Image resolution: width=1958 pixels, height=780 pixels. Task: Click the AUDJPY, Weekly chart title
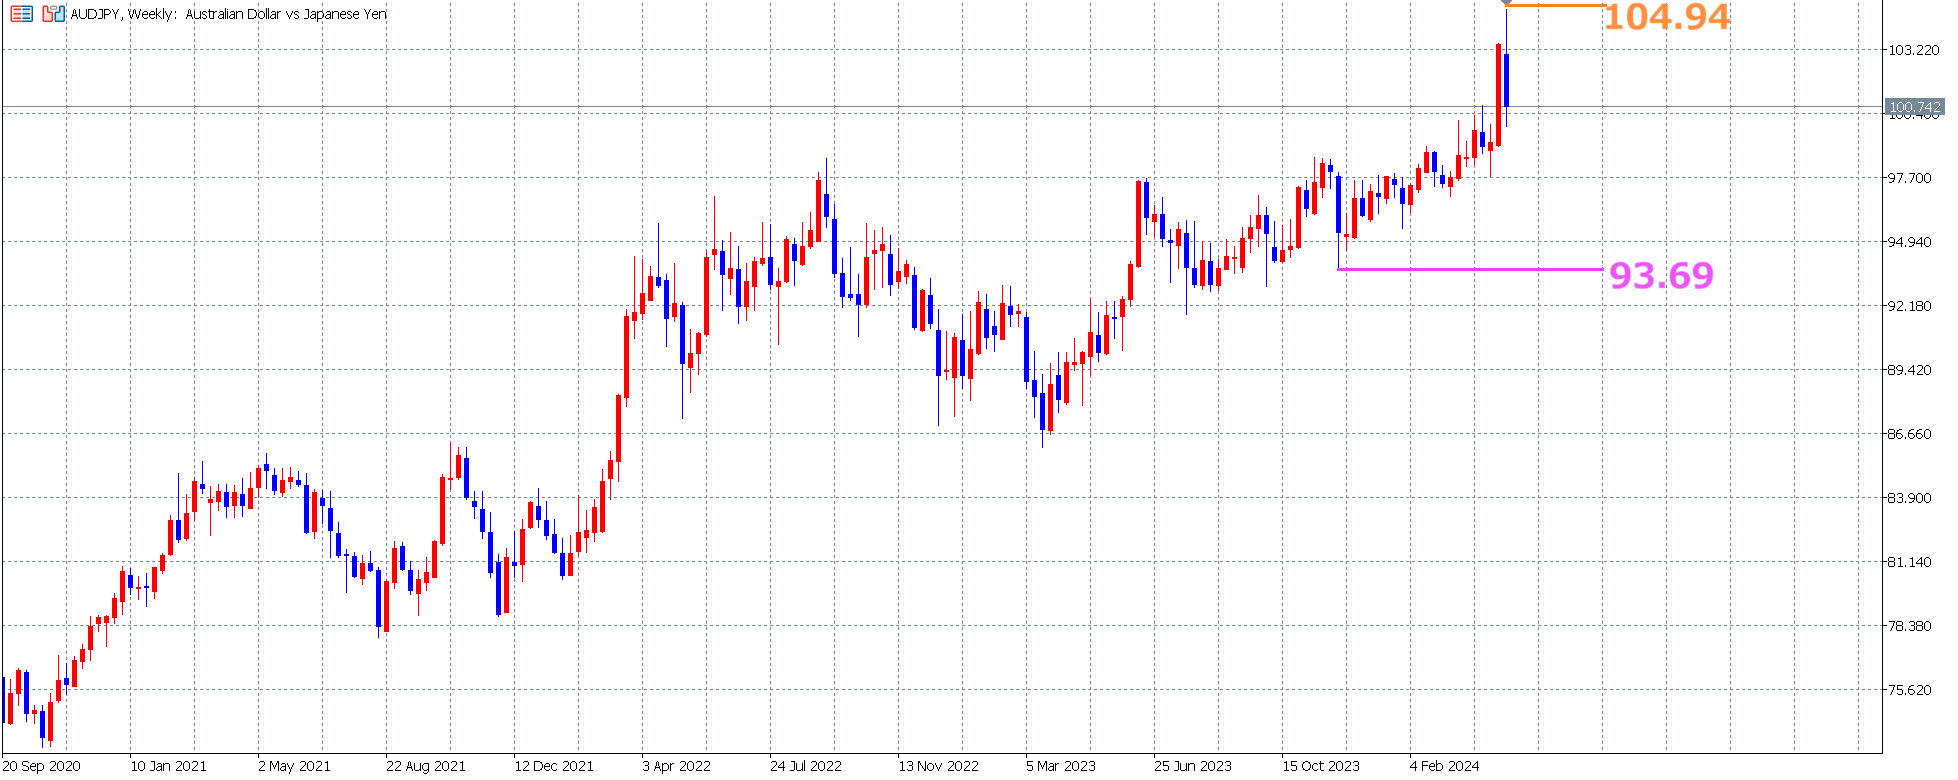228,14
